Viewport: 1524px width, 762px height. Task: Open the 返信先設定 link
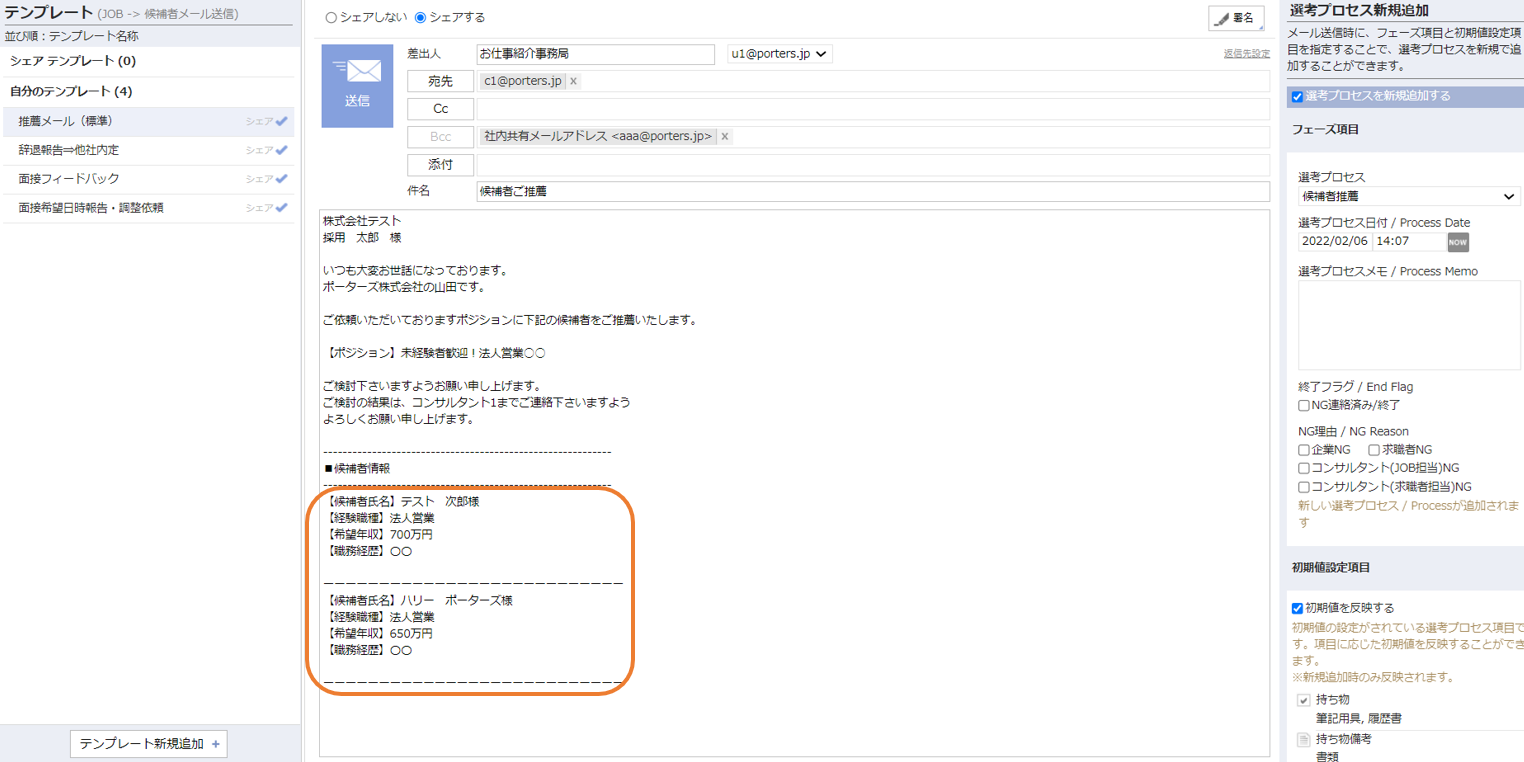tap(1246, 54)
